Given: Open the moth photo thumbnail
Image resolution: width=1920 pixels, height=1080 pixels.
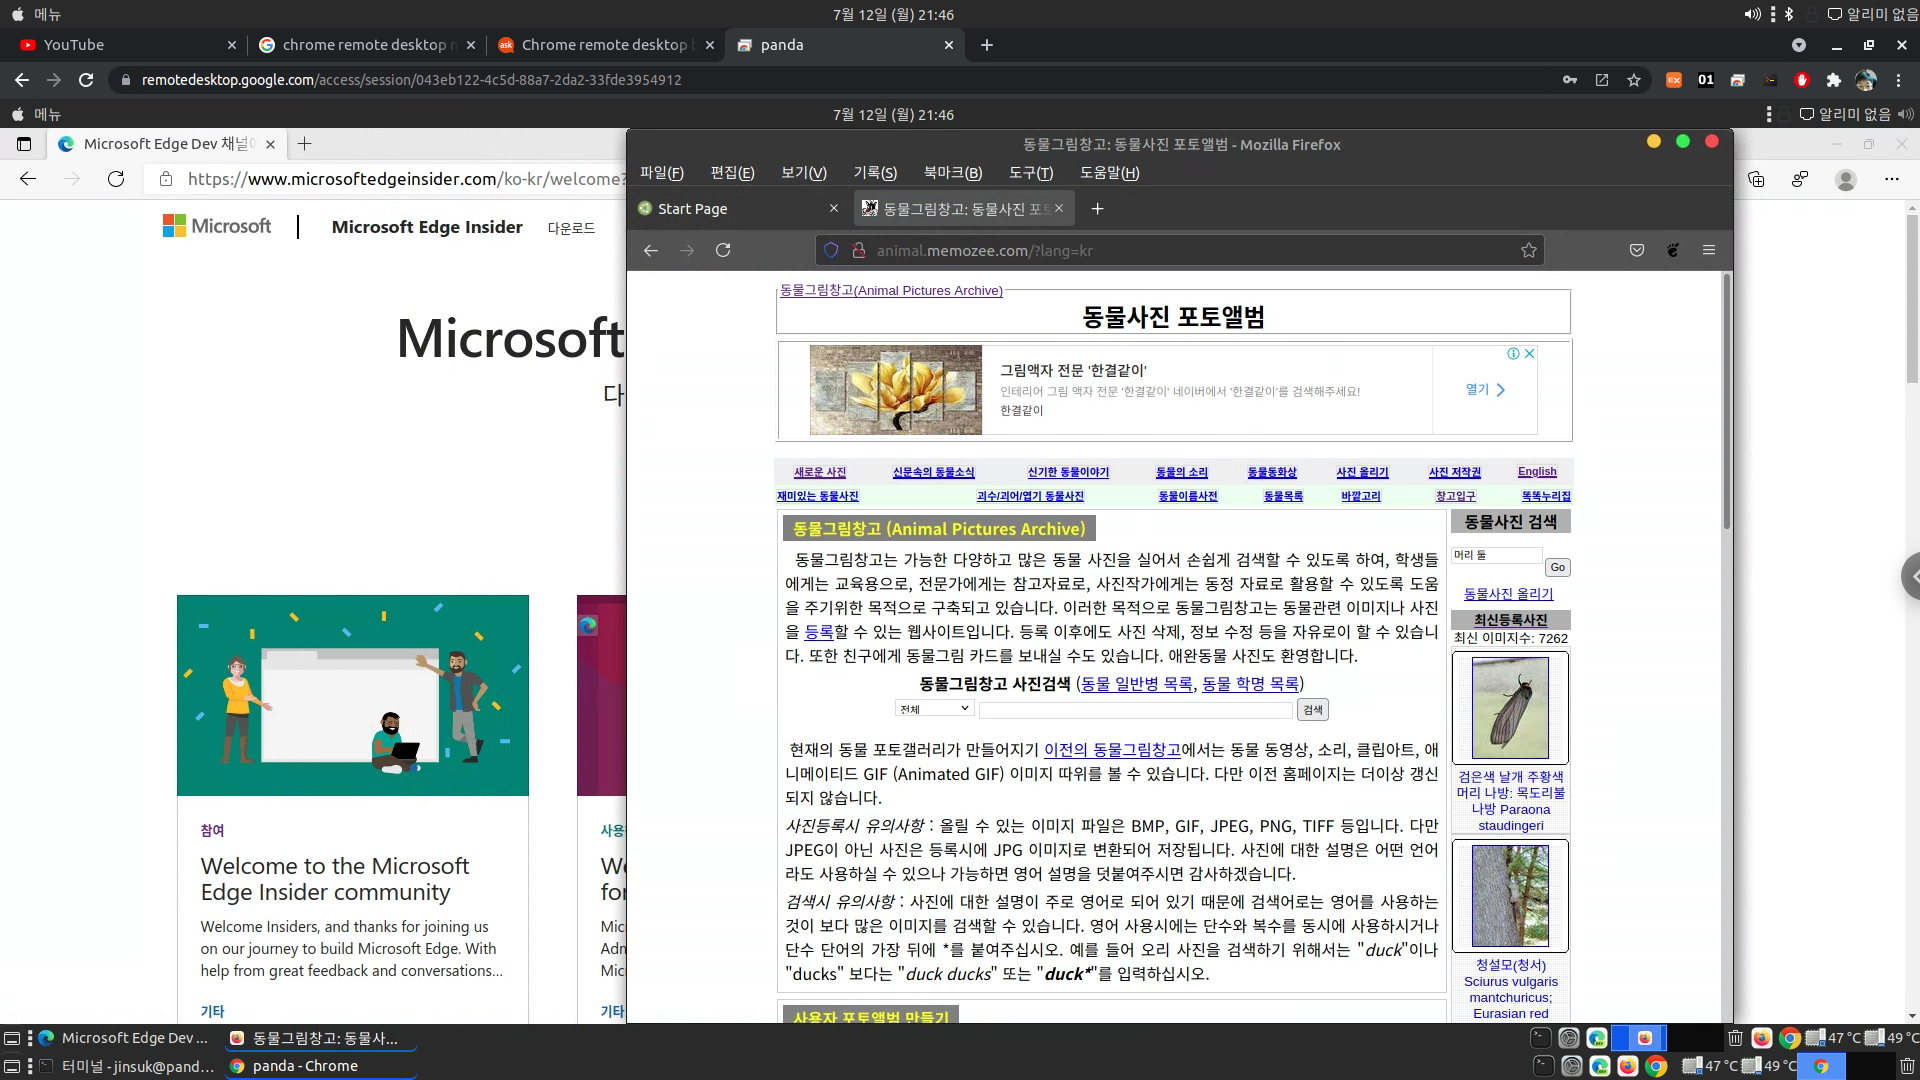Looking at the screenshot, I should (1510, 708).
